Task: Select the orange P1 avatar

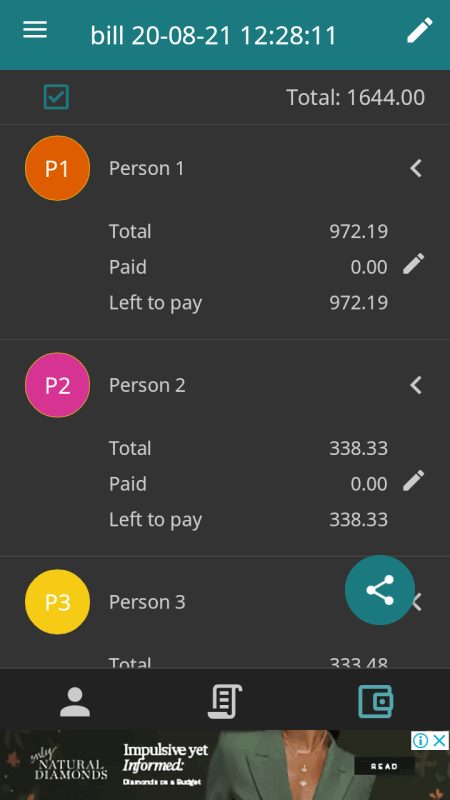Action: click(x=58, y=168)
